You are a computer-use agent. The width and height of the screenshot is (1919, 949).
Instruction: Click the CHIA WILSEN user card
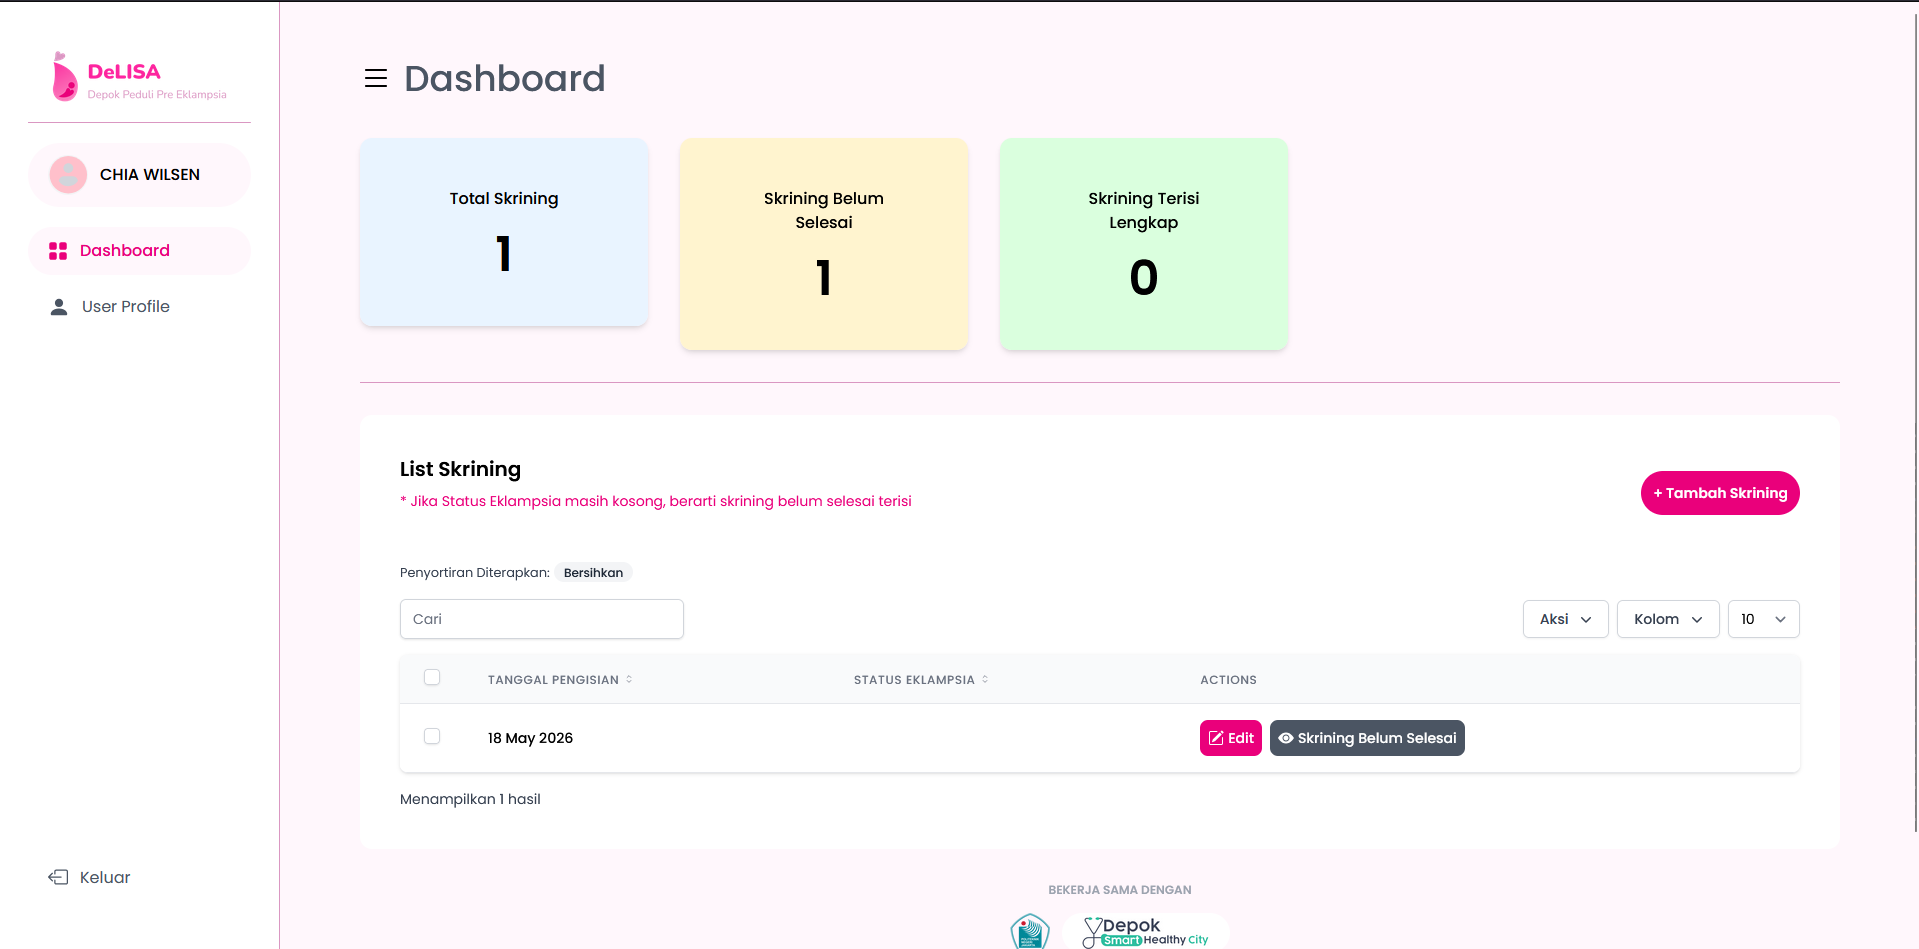pos(139,175)
